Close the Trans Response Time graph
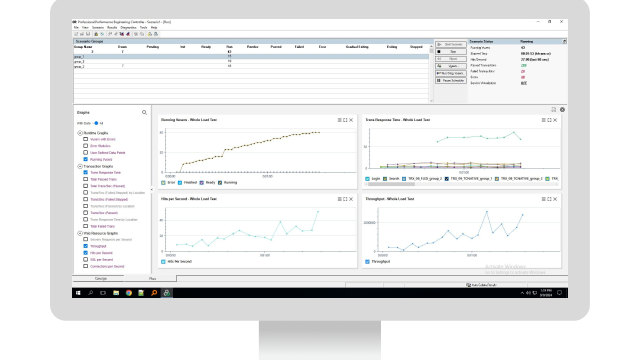Image resolution: width=640 pixels, height=360 pixels. point(555,120)
